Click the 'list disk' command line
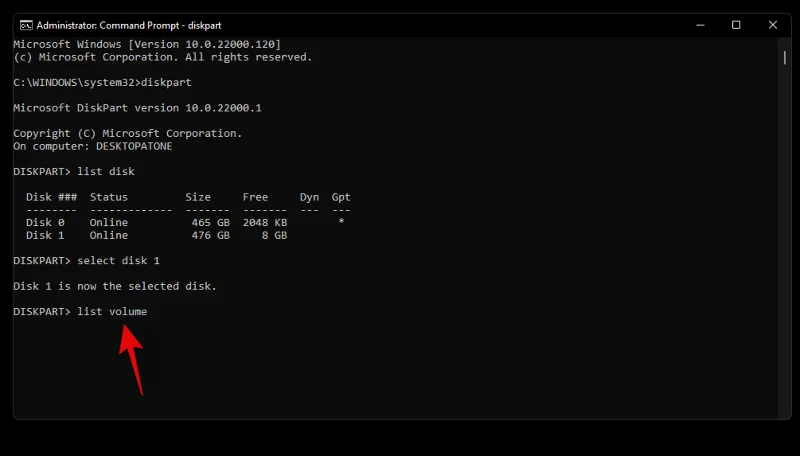800x456 pixels. 105,172
